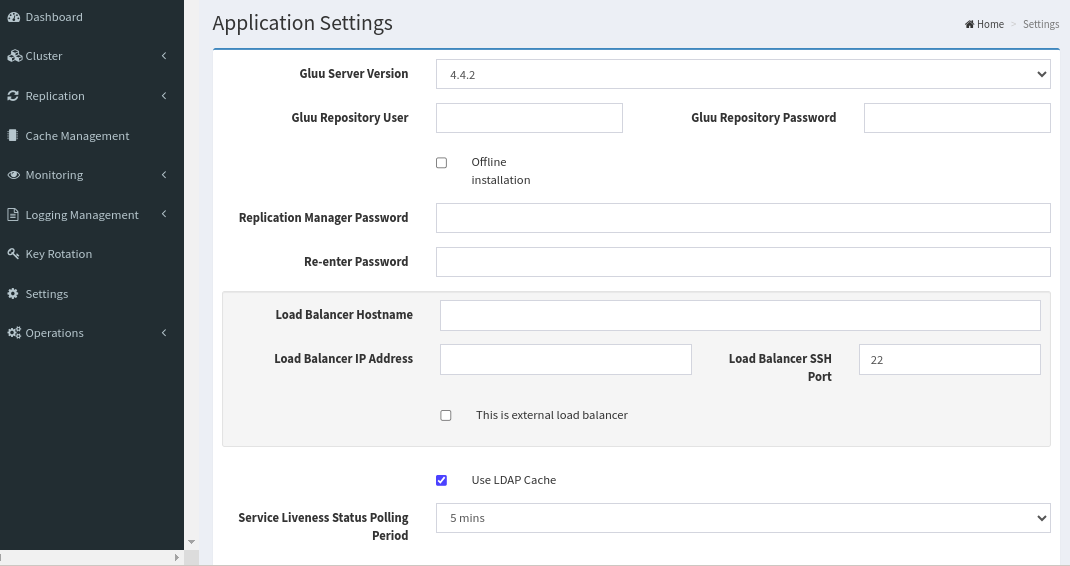
Task: Click the Load Balancer SSH Port field
Action: click(950, 359)
